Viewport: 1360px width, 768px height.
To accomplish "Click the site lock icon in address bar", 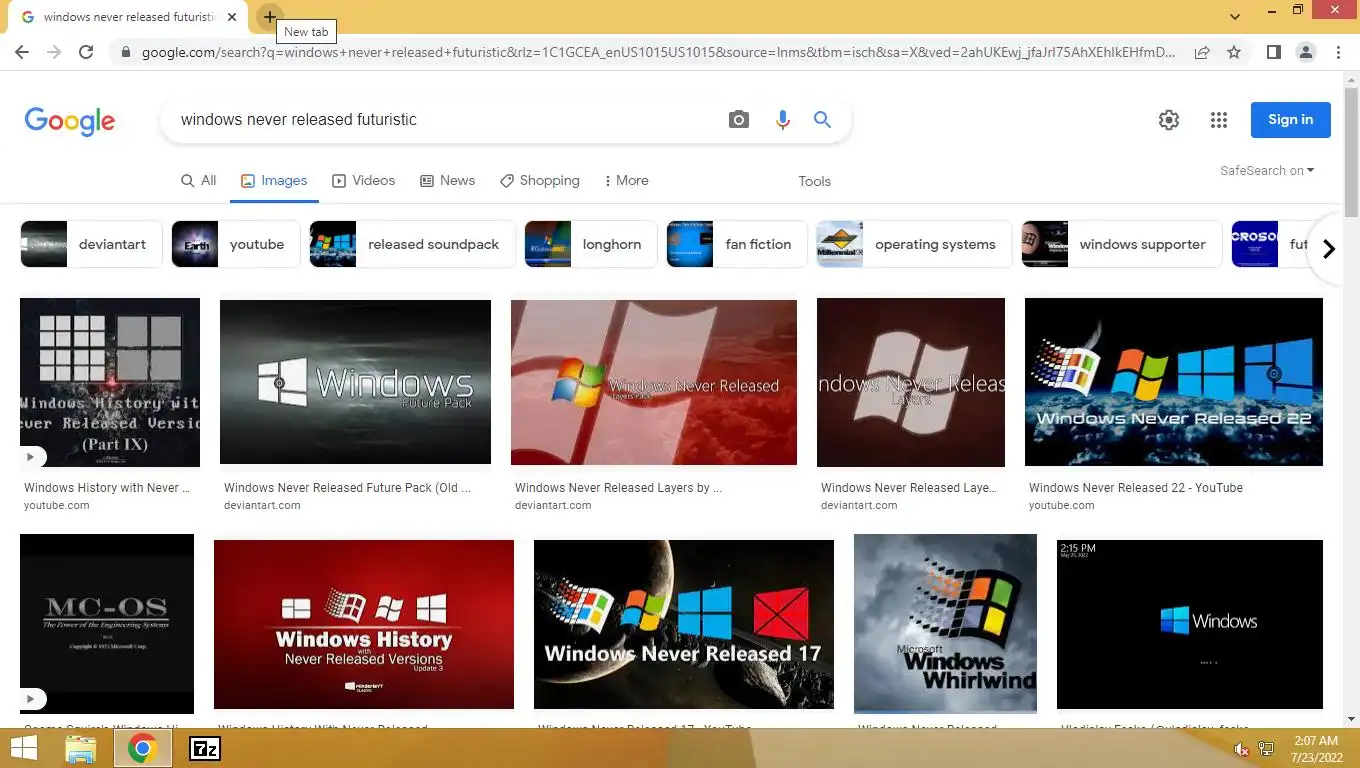I will click(125, 52).
